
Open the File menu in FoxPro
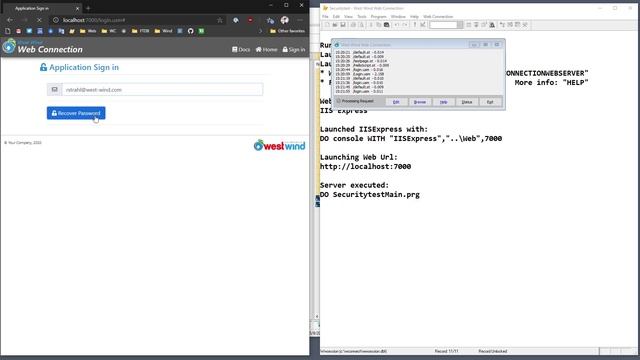(325, 17)
